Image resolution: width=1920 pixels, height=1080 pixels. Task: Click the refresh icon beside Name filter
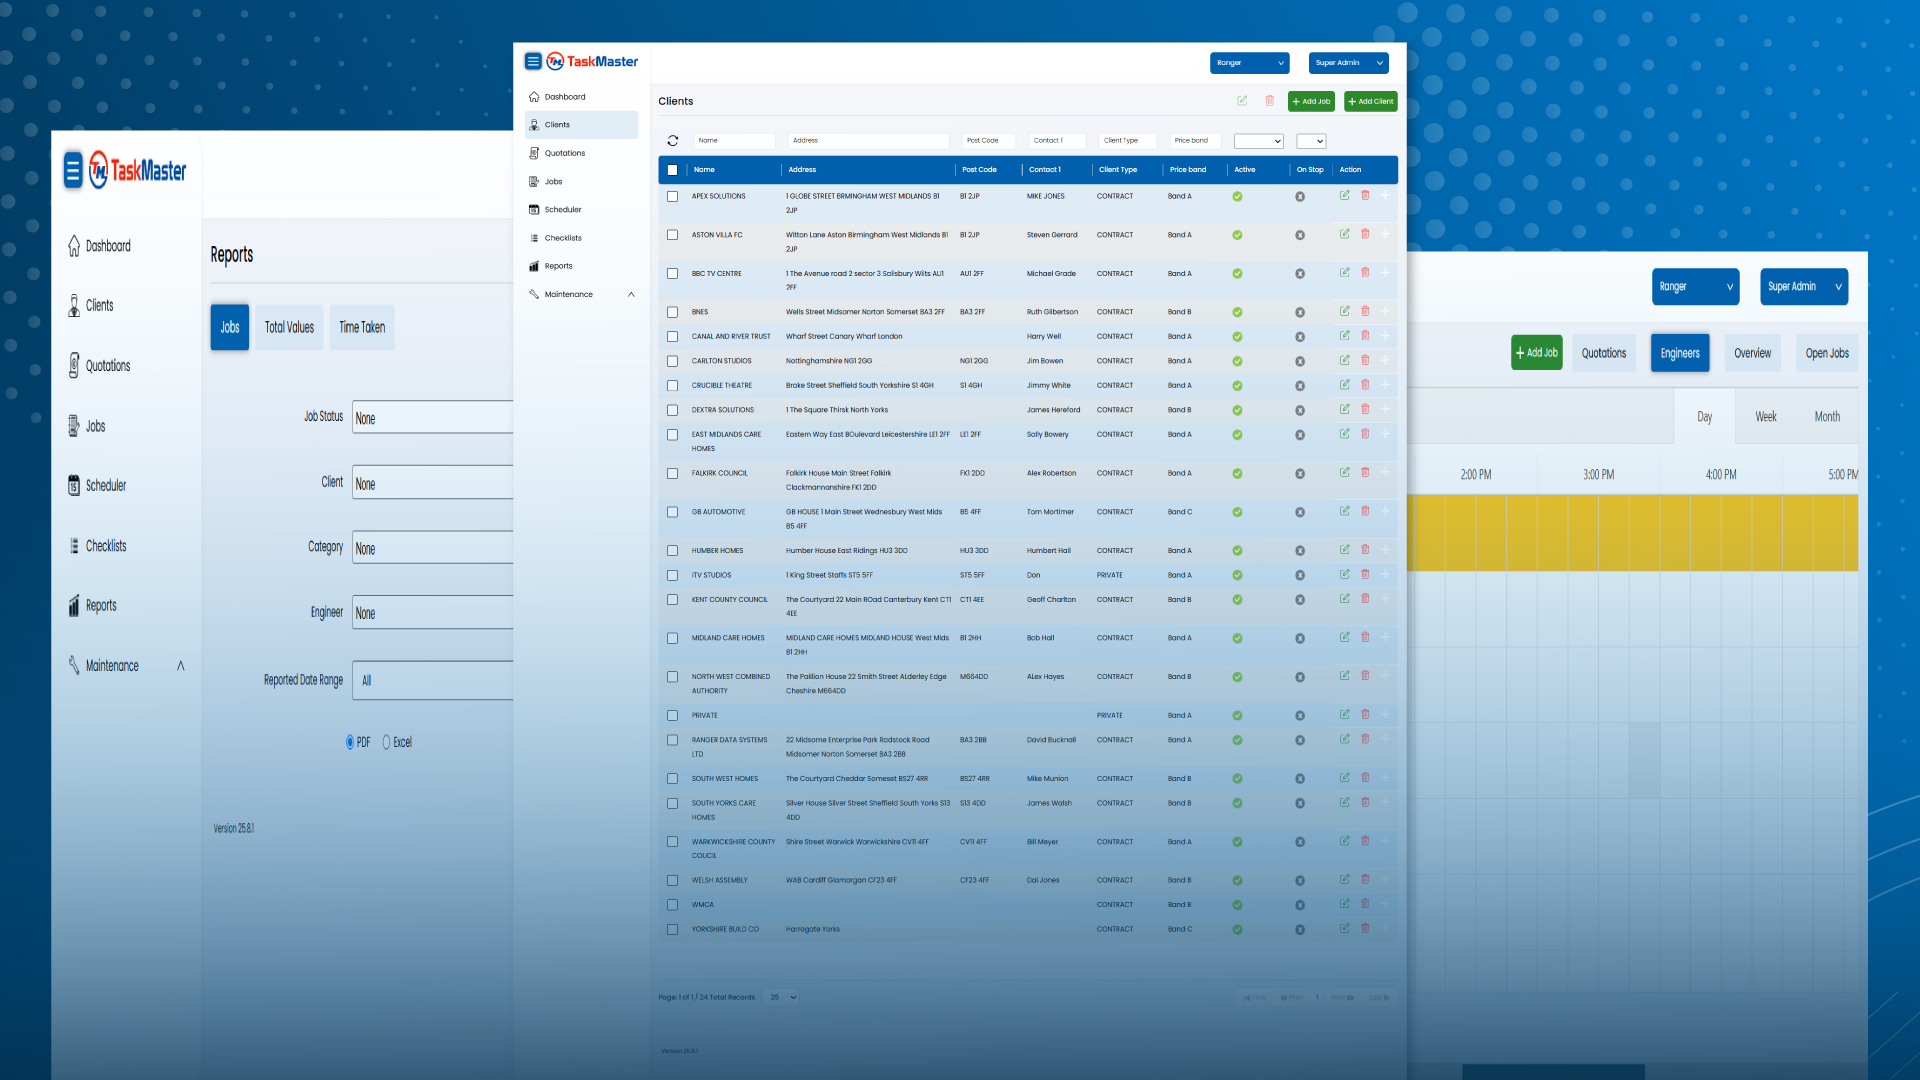click(672, 141)
